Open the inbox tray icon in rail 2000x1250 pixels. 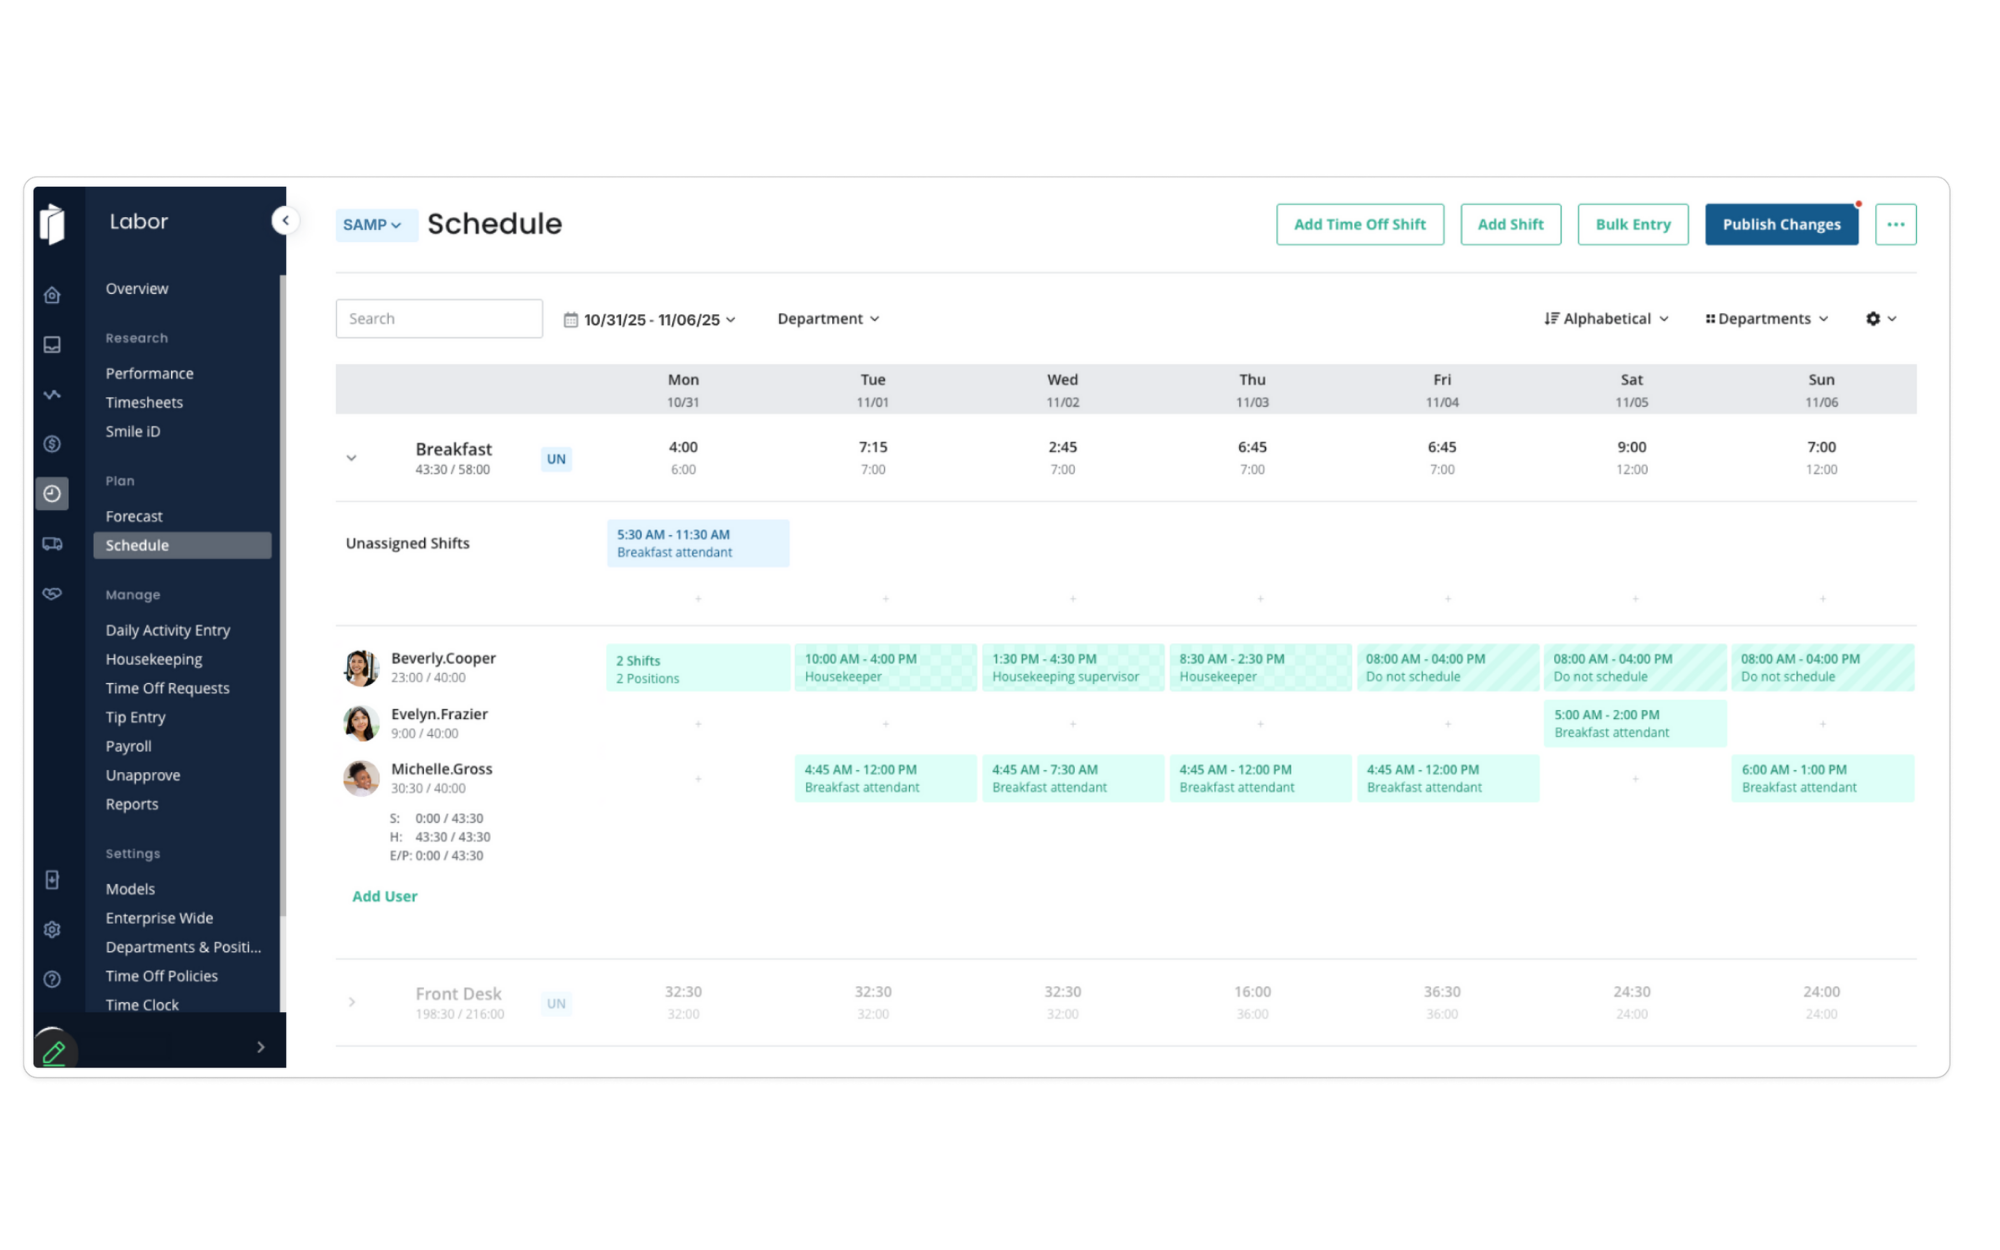pos(52,345)
